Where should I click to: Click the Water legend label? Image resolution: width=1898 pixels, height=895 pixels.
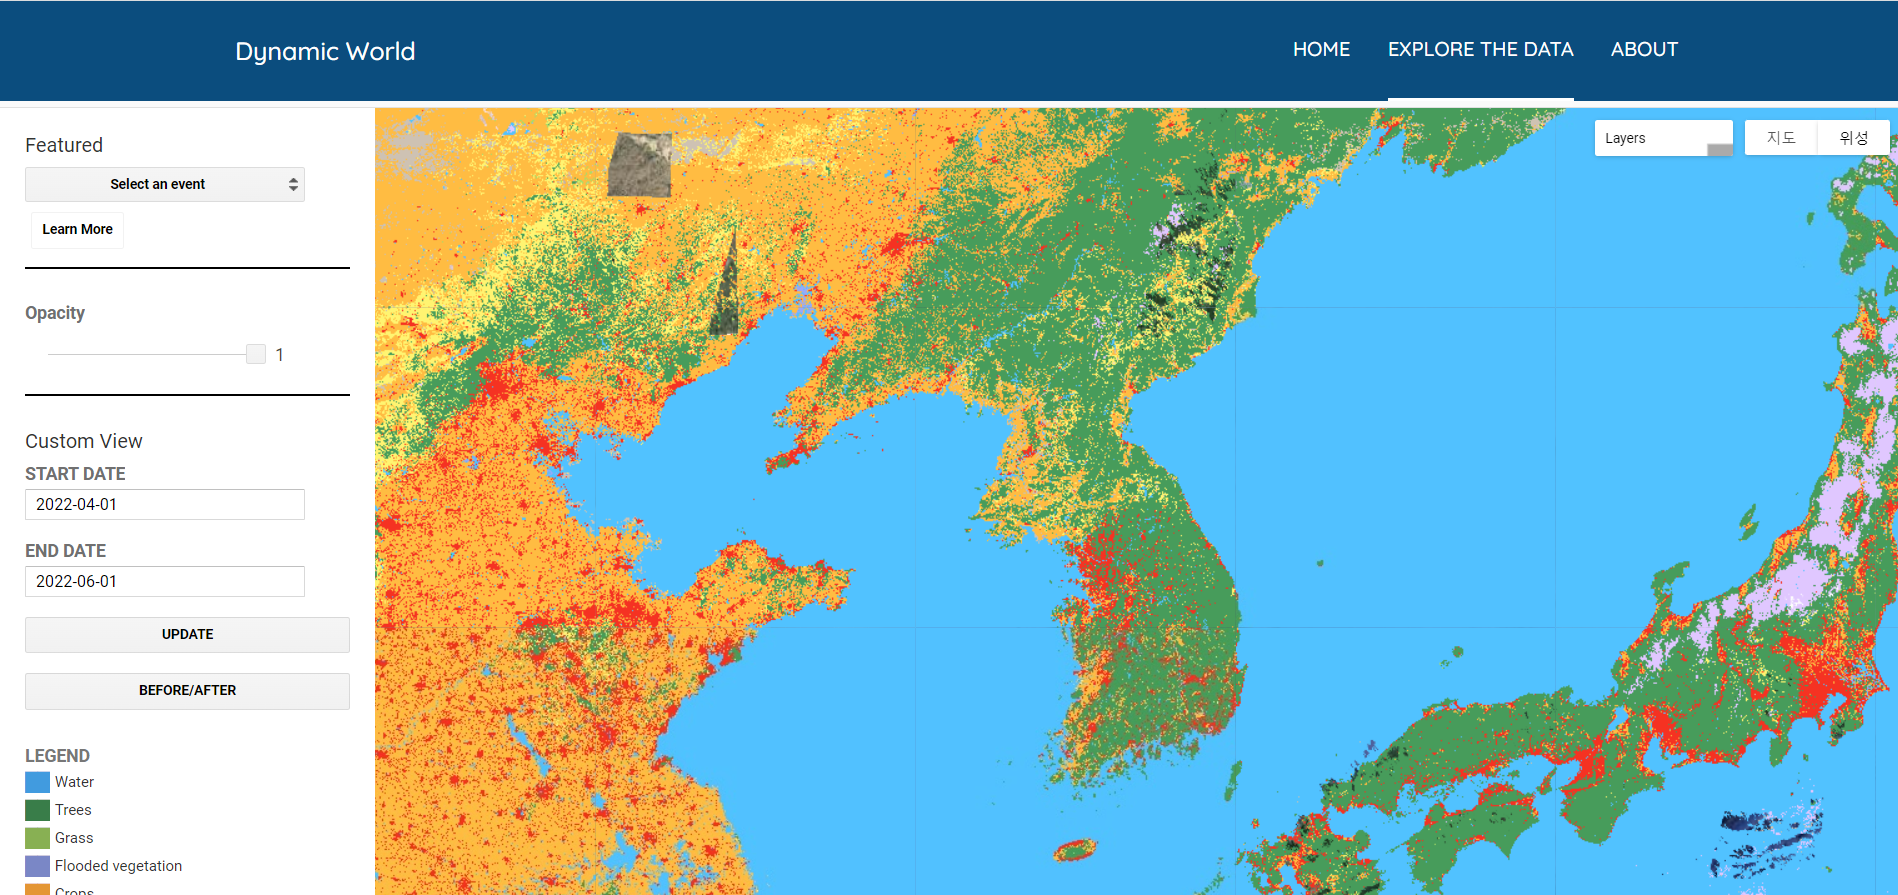point(74,782)
